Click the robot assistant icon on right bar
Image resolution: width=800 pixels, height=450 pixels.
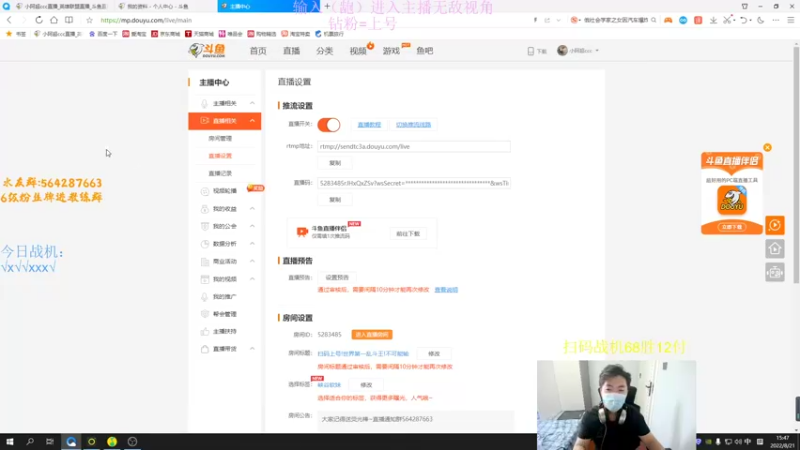point(774,272)
